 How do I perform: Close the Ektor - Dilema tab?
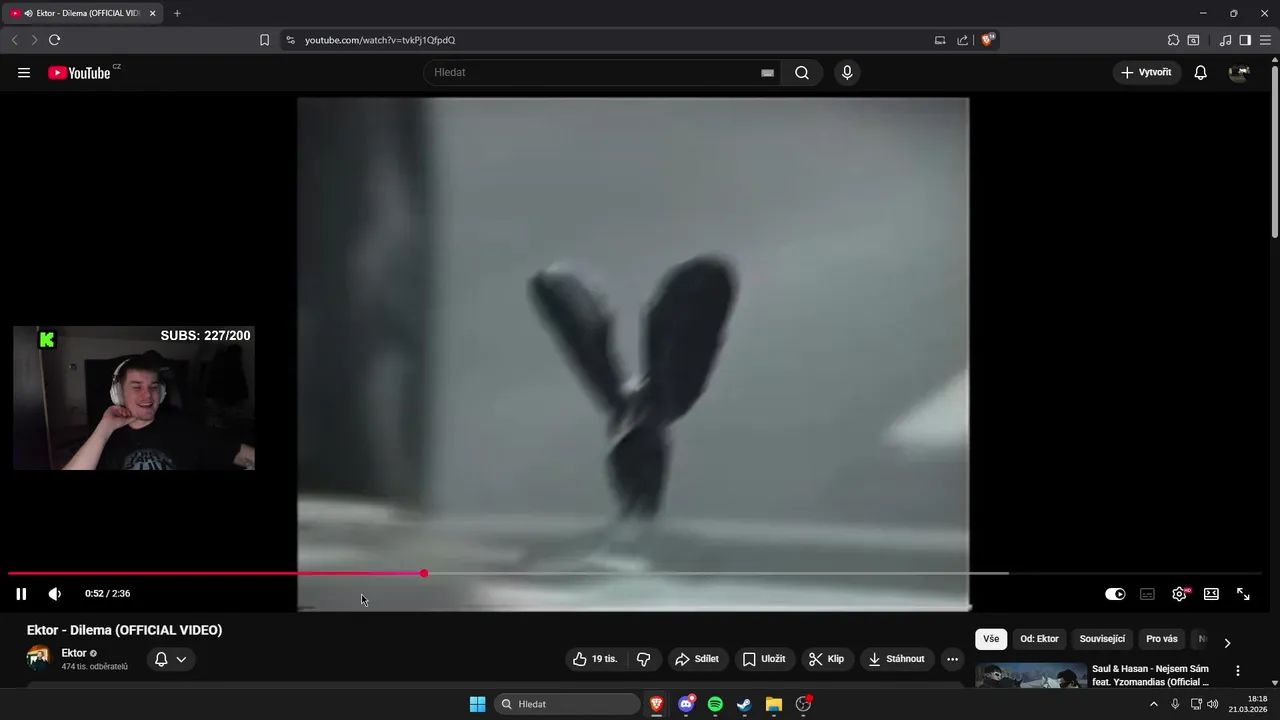coord(153,13)
